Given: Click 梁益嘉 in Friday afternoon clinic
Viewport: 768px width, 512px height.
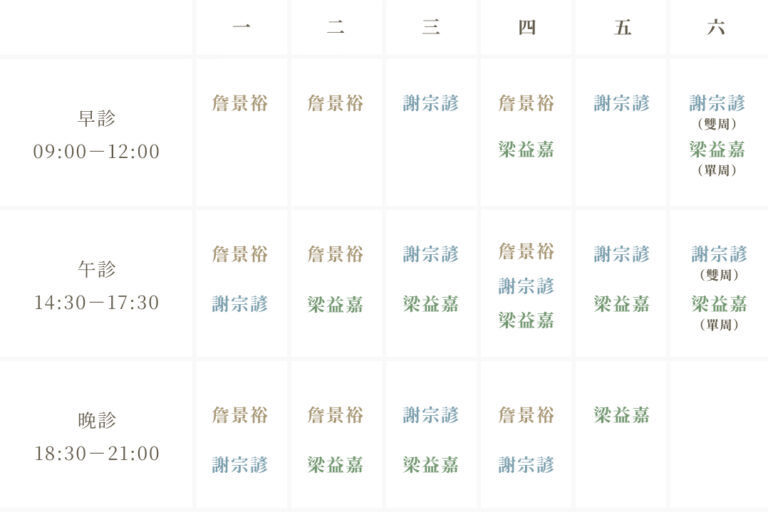Looking at the screenshot, I should (x=622, y=304).
